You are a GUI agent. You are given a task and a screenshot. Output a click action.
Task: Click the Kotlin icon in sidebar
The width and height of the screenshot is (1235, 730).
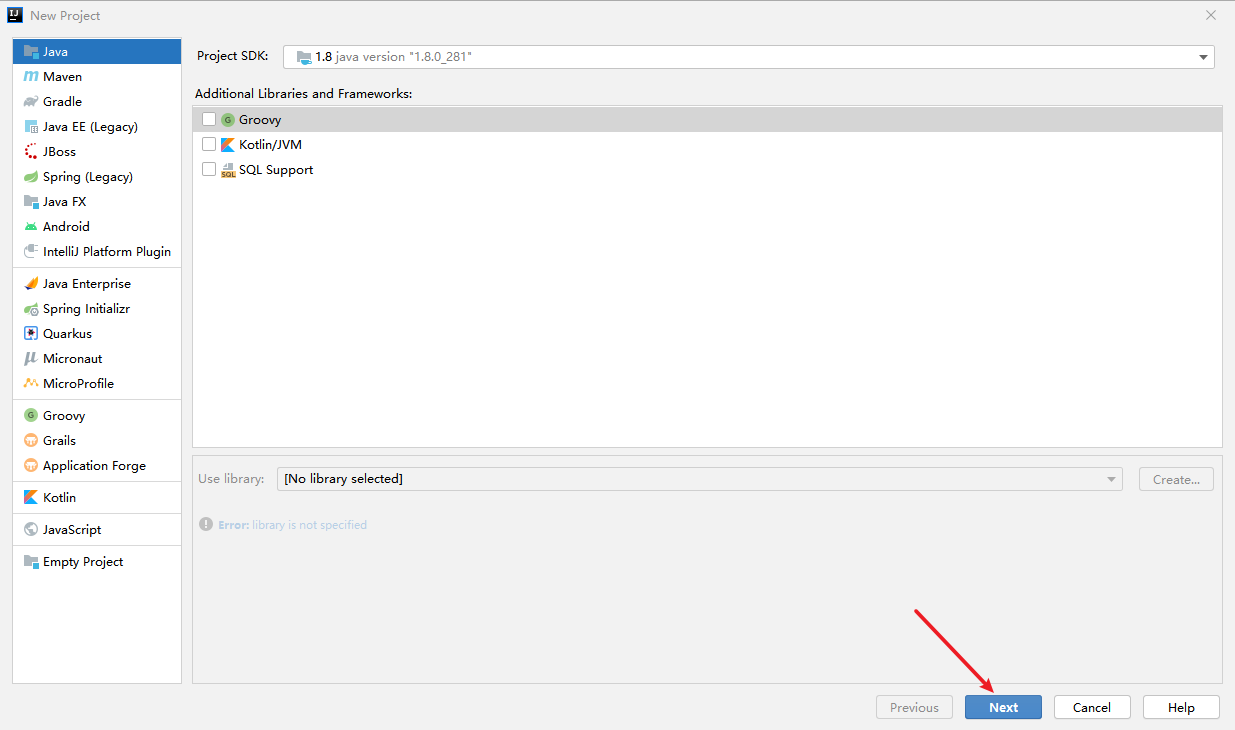(31, 497)
